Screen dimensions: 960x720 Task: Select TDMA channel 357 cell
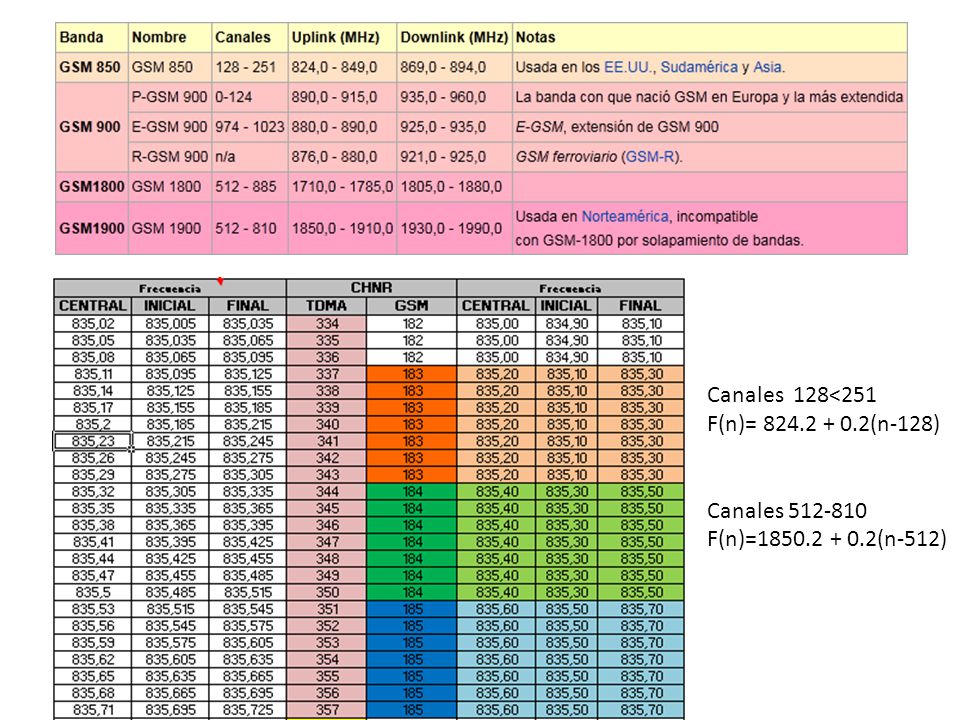[x=326, y=710]
